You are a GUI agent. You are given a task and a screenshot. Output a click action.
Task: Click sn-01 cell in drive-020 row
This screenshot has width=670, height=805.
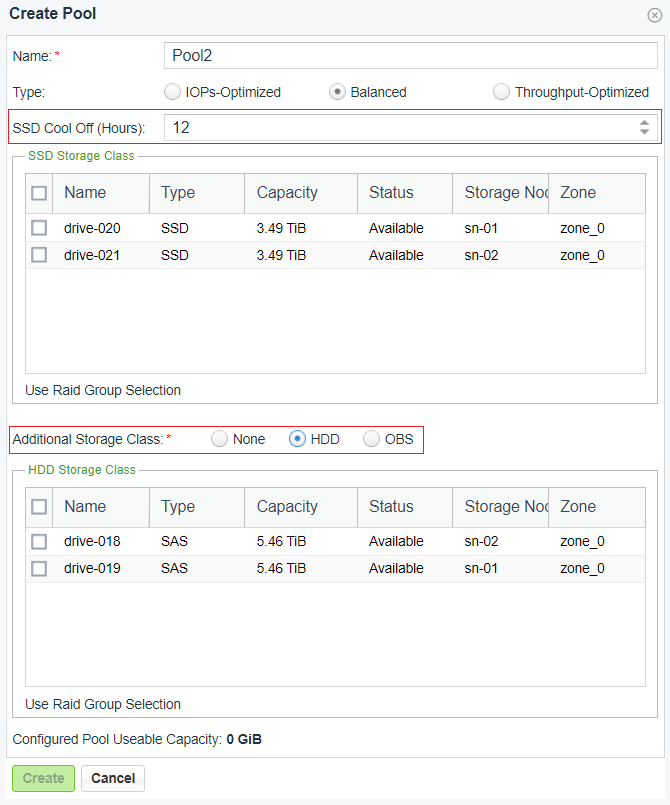(481, 228)
